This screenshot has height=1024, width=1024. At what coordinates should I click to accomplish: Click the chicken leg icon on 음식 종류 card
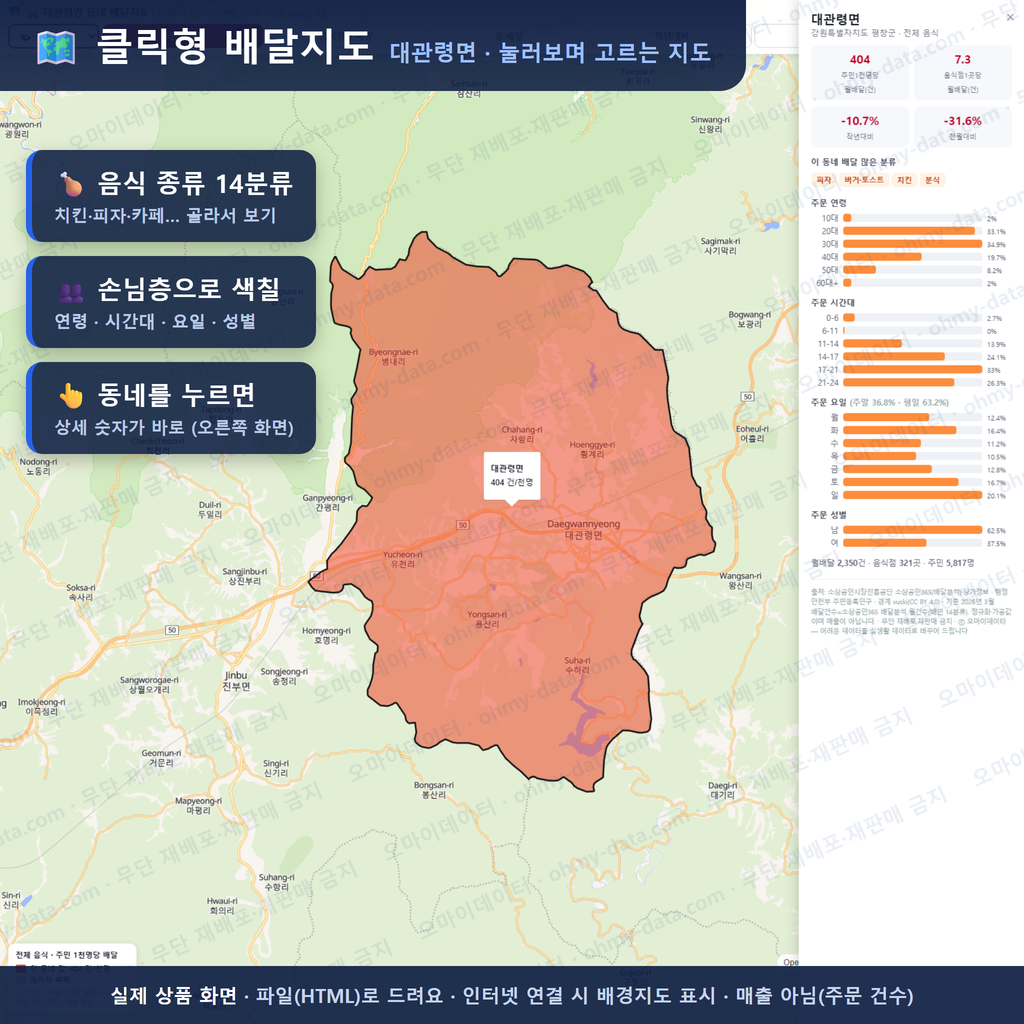71,184
